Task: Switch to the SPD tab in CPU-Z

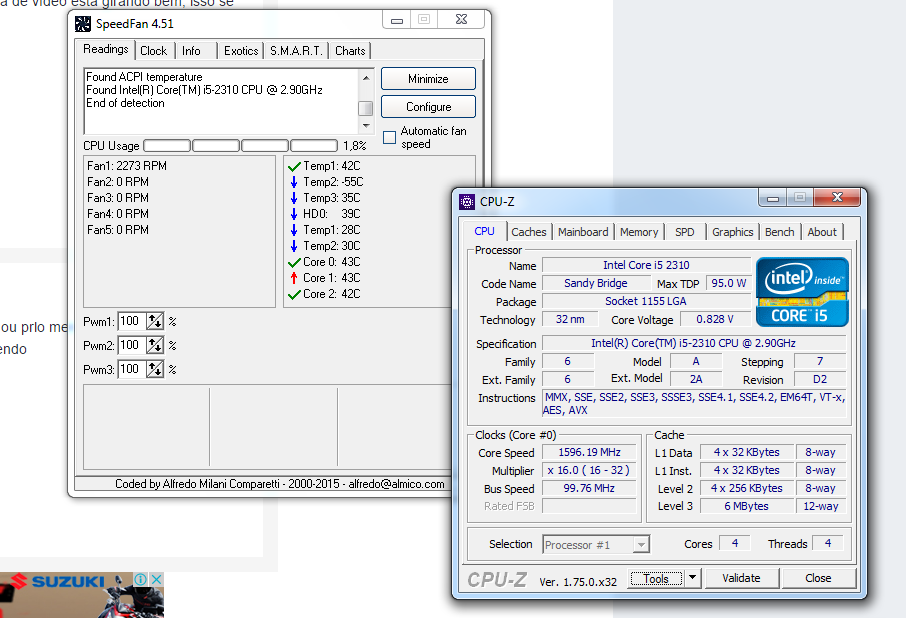Action: tap(685, 232)
